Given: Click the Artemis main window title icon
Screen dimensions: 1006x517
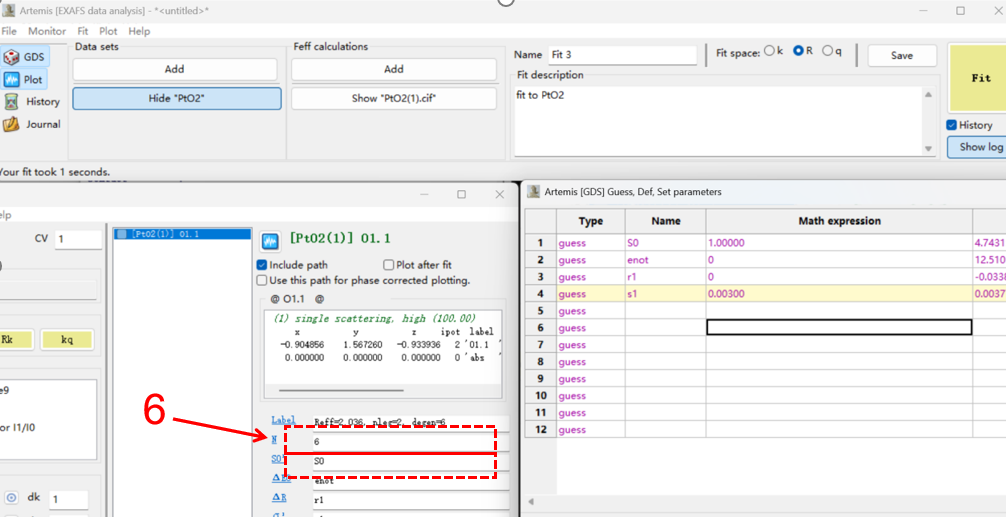Looking at the screenshot, I should pos(8,10).
